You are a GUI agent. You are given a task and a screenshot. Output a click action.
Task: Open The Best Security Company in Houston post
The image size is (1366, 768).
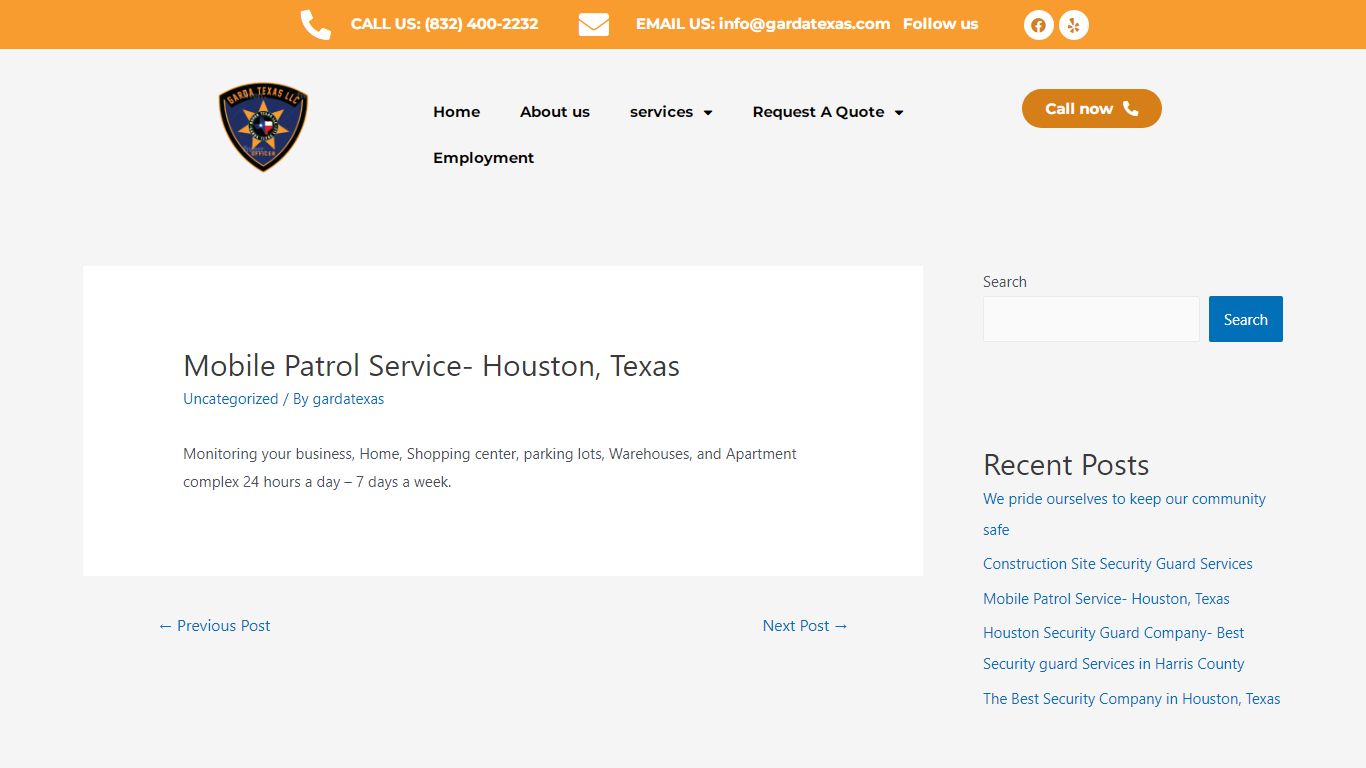(x=1131, y=699)
